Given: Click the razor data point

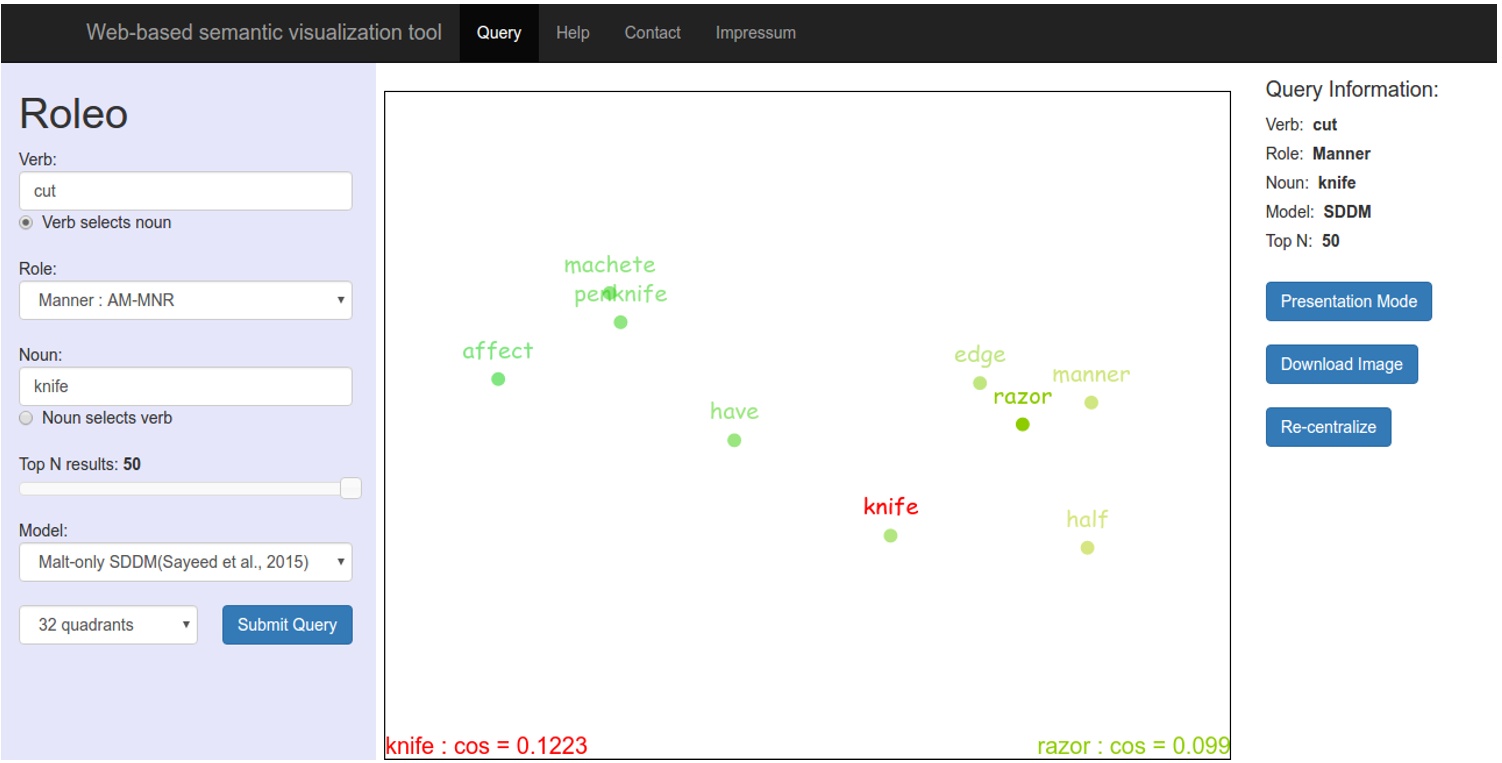Looking at the screenshot, I should point(1022,424).
